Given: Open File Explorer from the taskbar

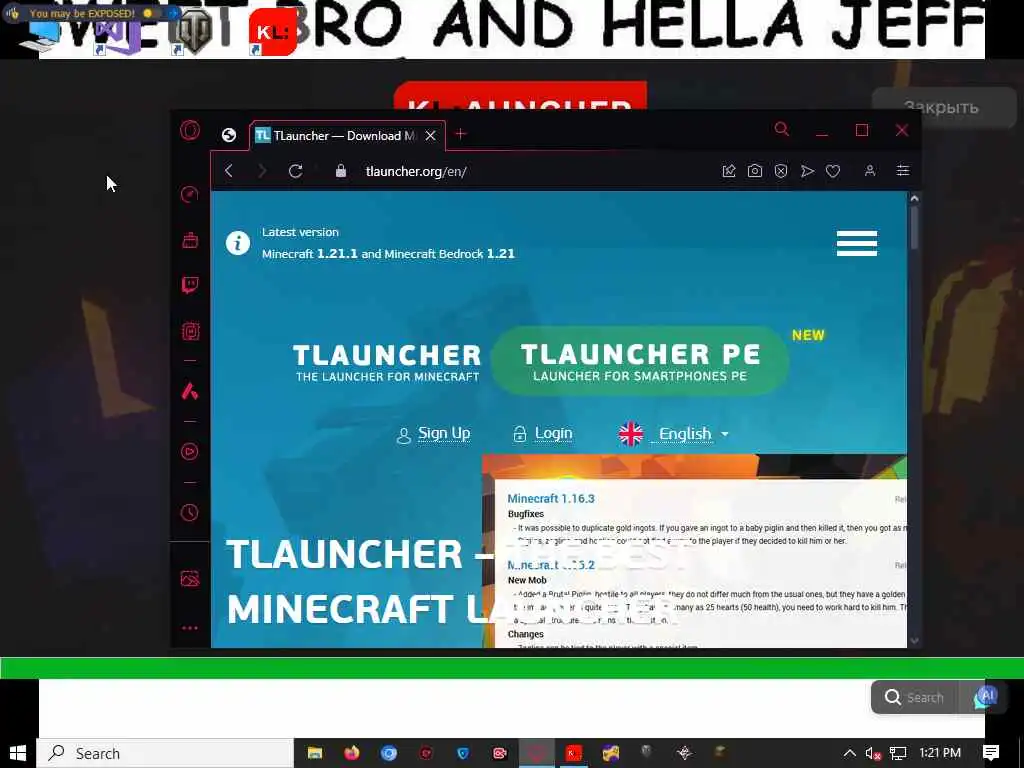Looking at the screenshot, I should (x=315, y=753).
